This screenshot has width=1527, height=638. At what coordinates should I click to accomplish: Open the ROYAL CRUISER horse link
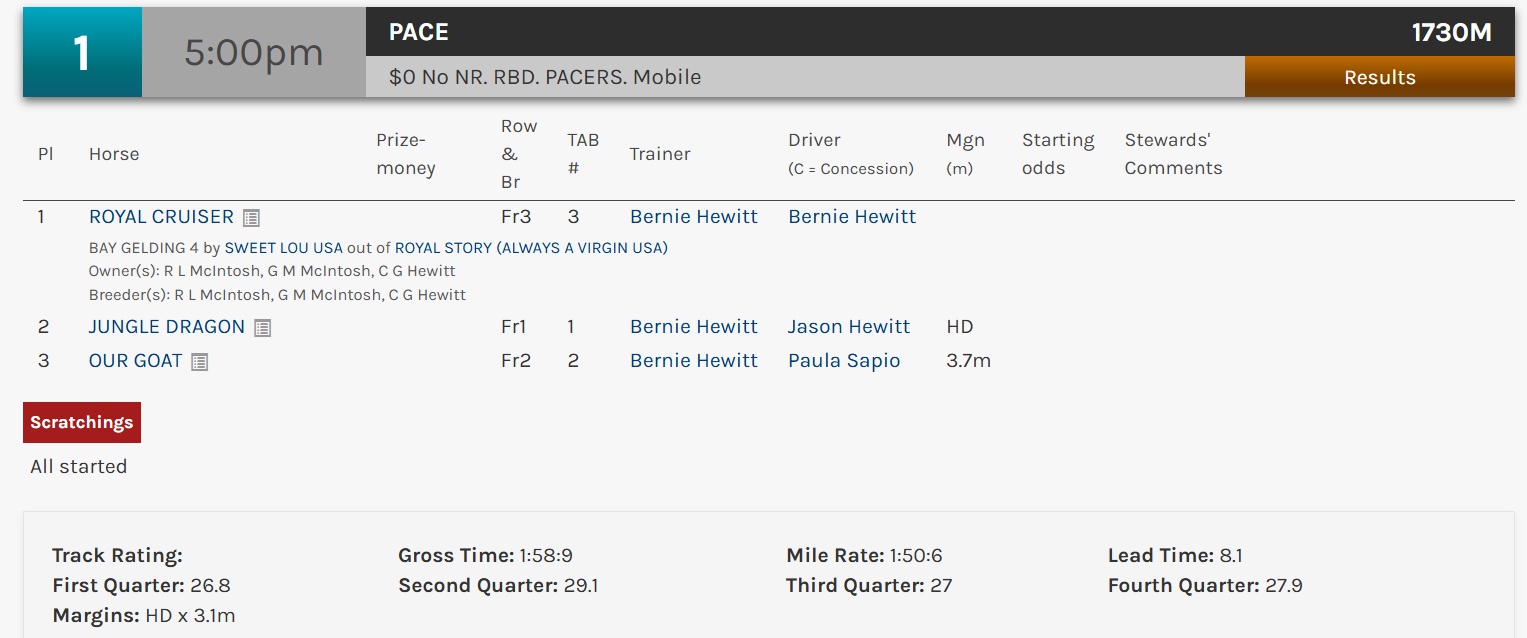click(161, 217)
